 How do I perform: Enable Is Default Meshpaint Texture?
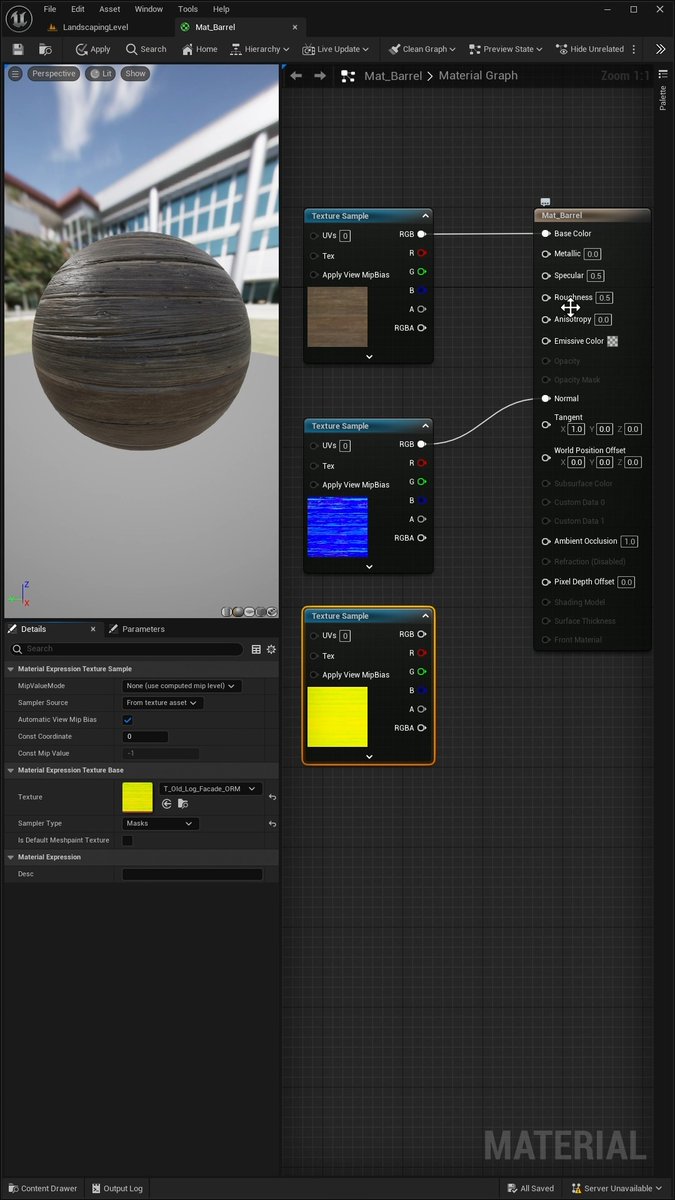[127, 841]
